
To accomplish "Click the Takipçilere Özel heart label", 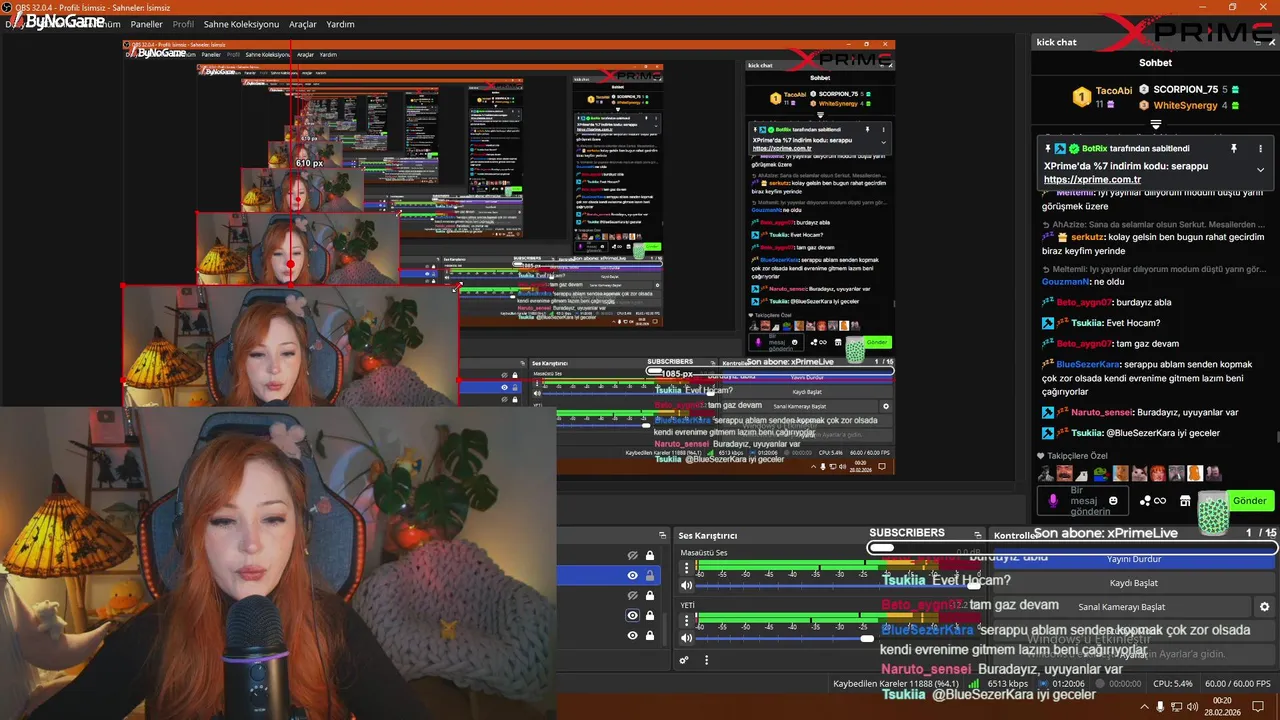I will coord(1074,455).
